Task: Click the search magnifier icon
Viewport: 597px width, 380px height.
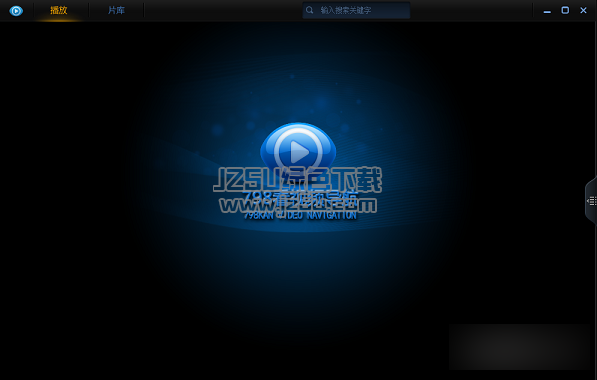Action: tap(310, 10)
